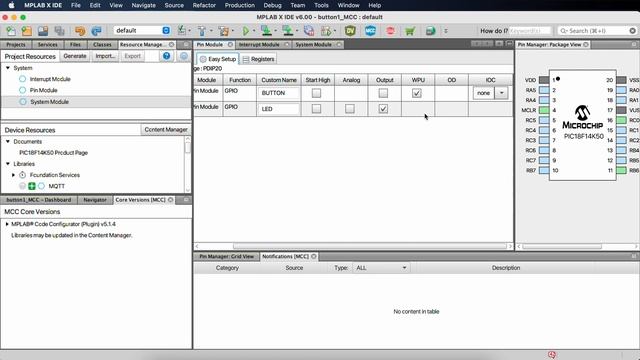Select Interrupt Module in Project Resources
Image resolution: width=640 pixels, height=360 pixels.
point(50,79)
